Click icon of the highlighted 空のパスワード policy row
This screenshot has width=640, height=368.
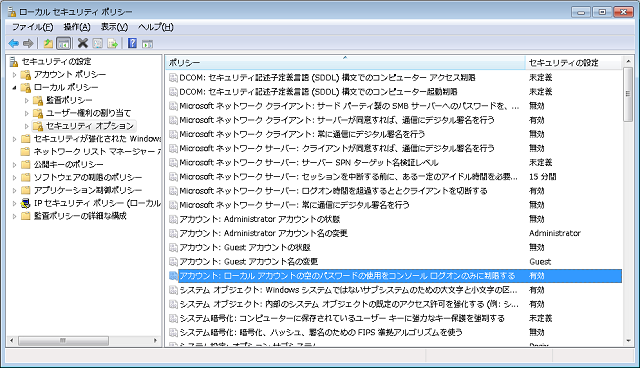pyautogui.click(x=173, y=276)
